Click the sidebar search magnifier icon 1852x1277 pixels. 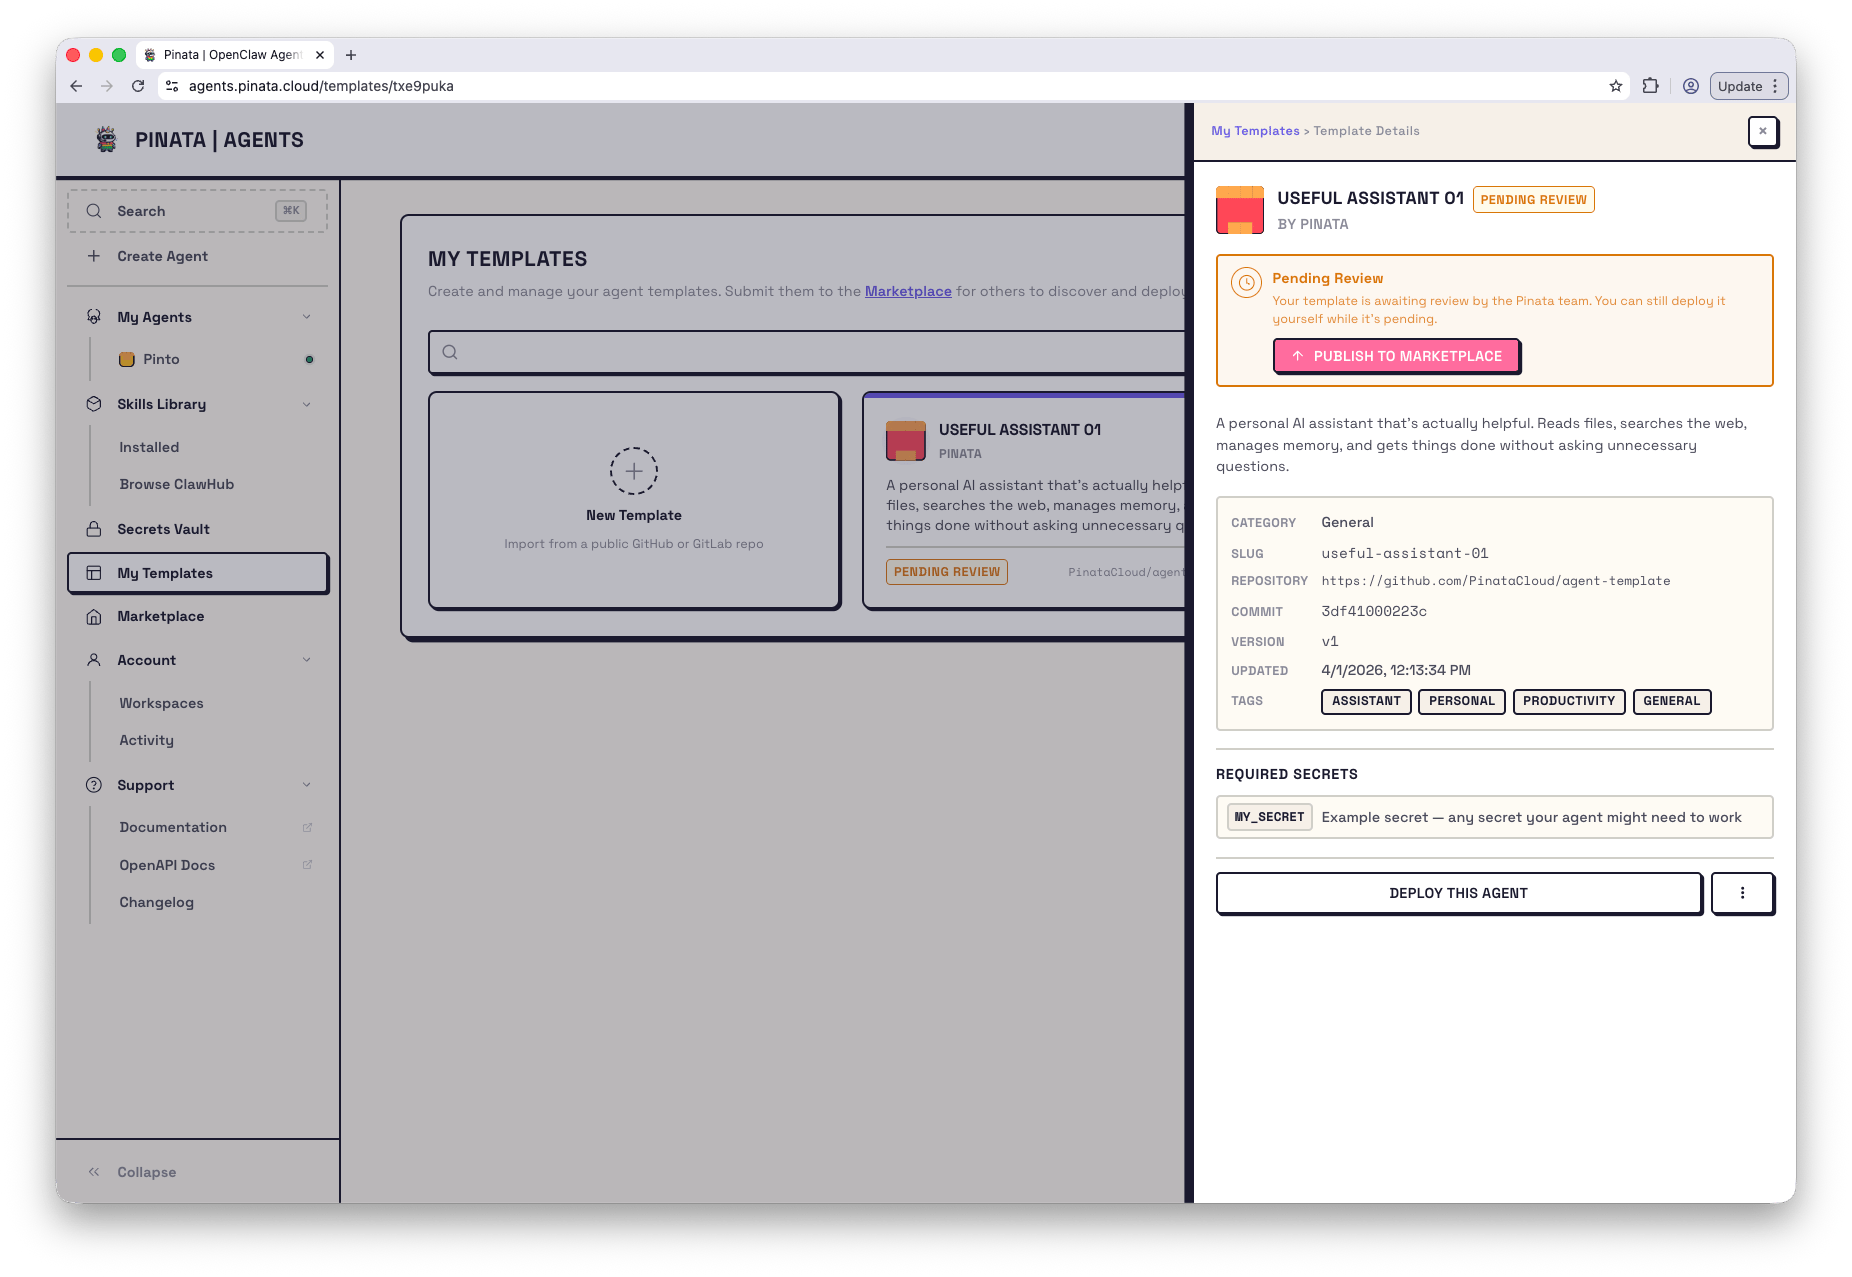(94, 211)
